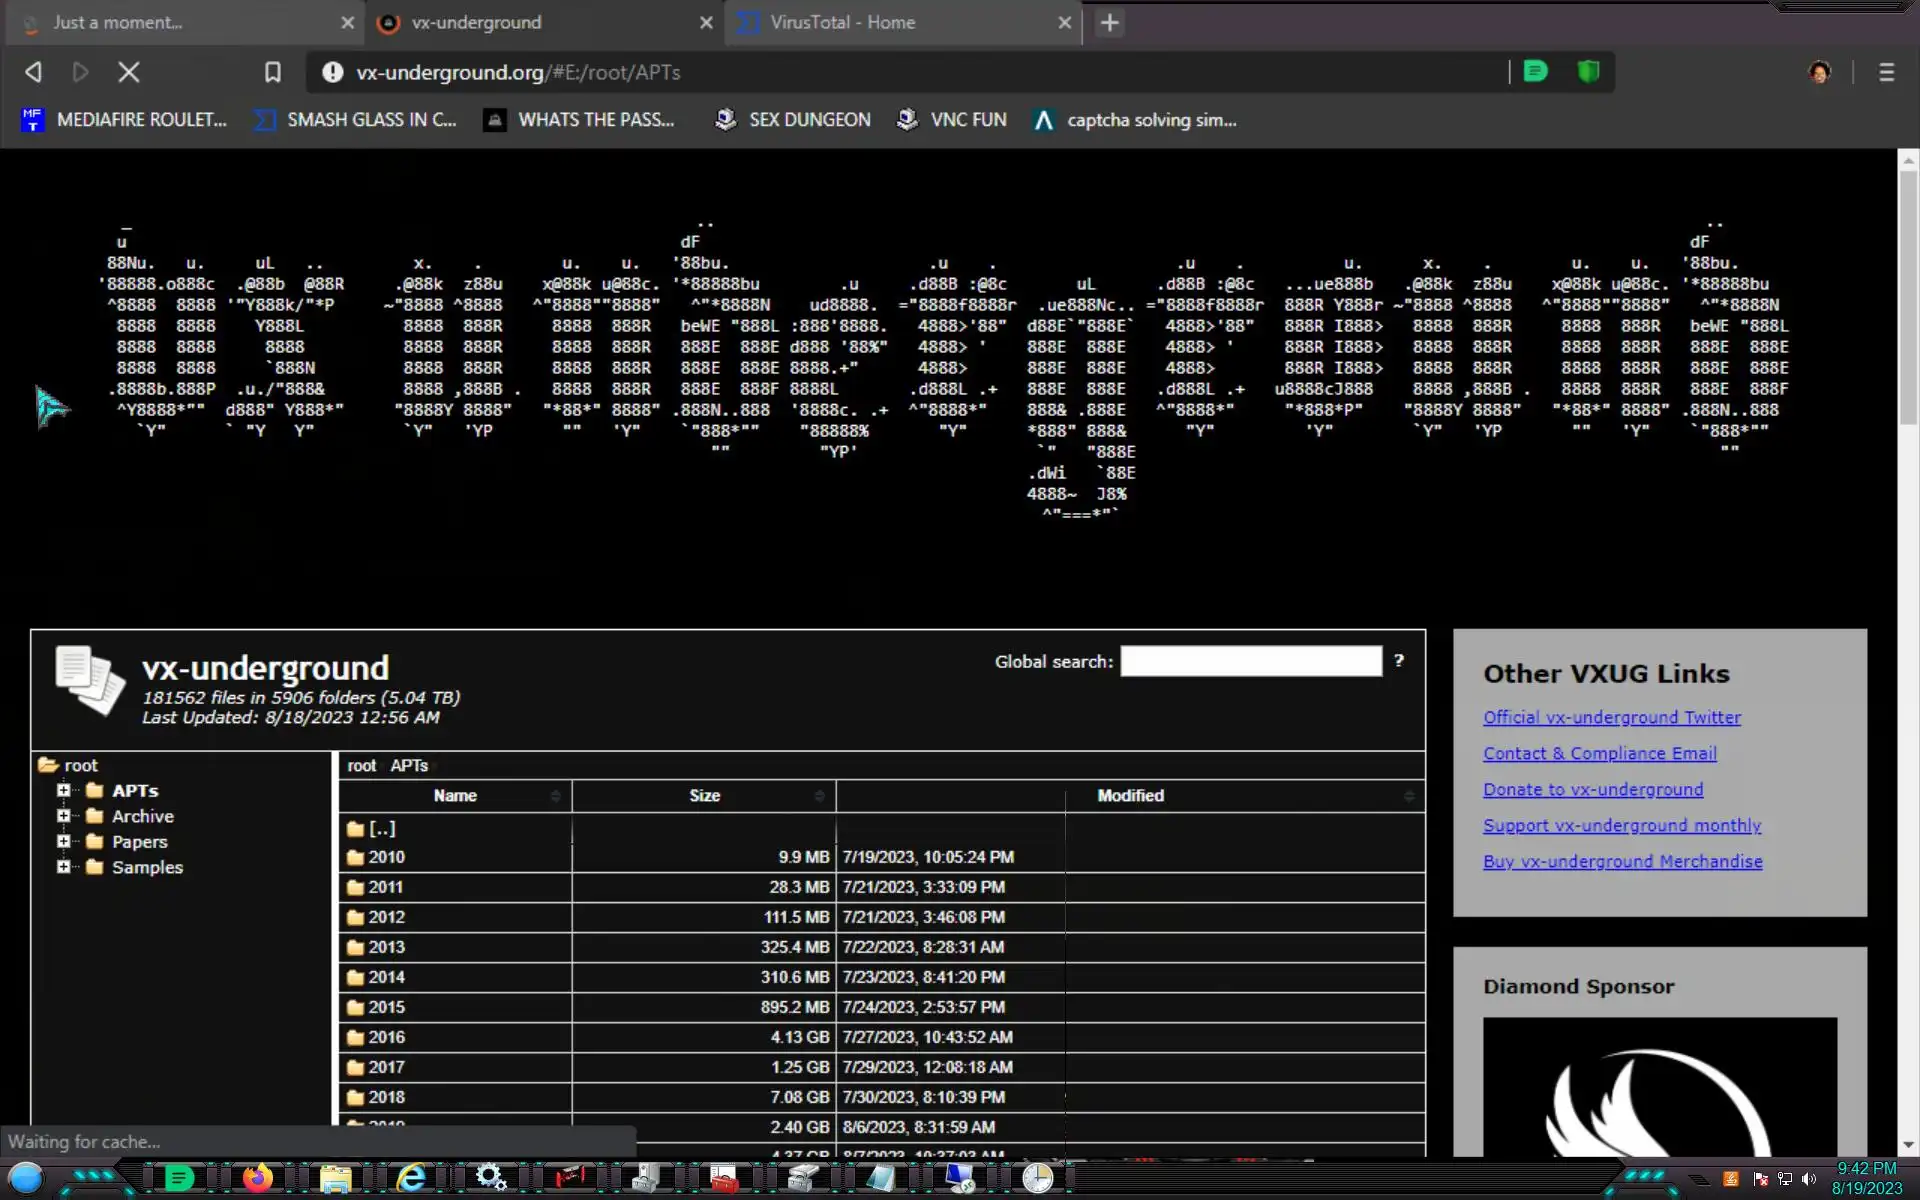Click the stop loading X button
The height and width of the screenshot is (1200, 1920).
(129, 72)
